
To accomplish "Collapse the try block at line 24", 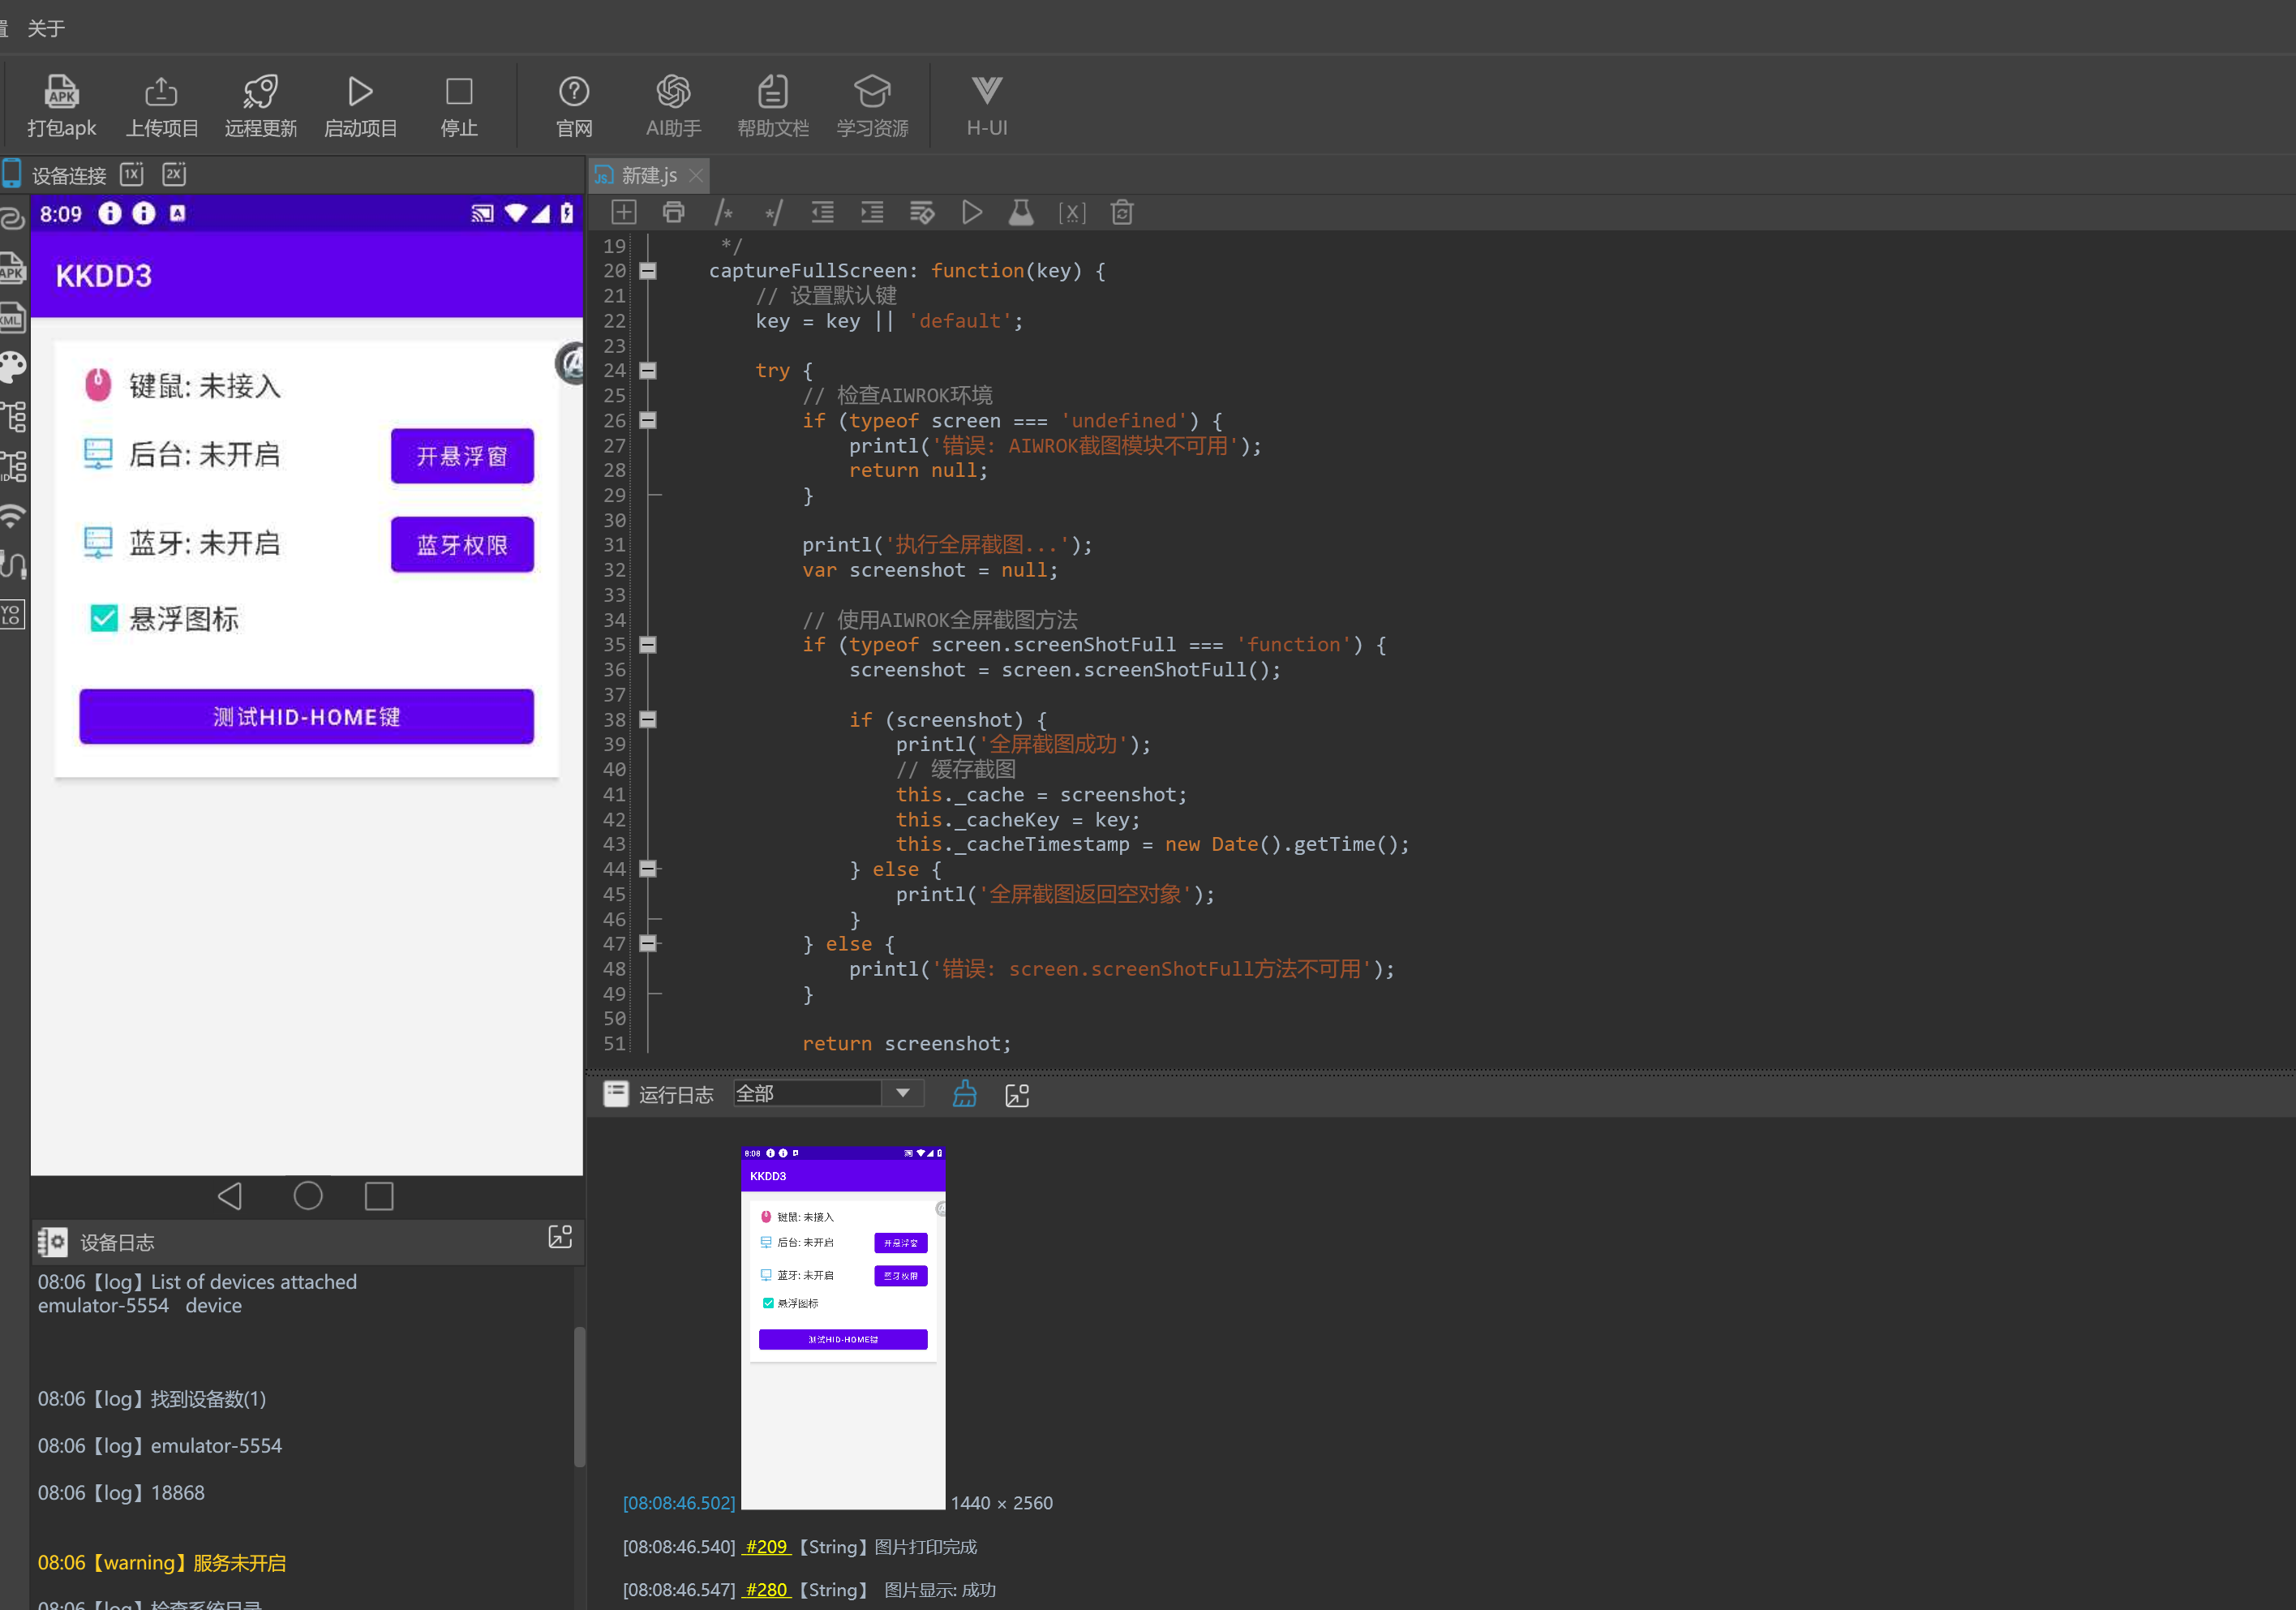I will tap(648, 370).
